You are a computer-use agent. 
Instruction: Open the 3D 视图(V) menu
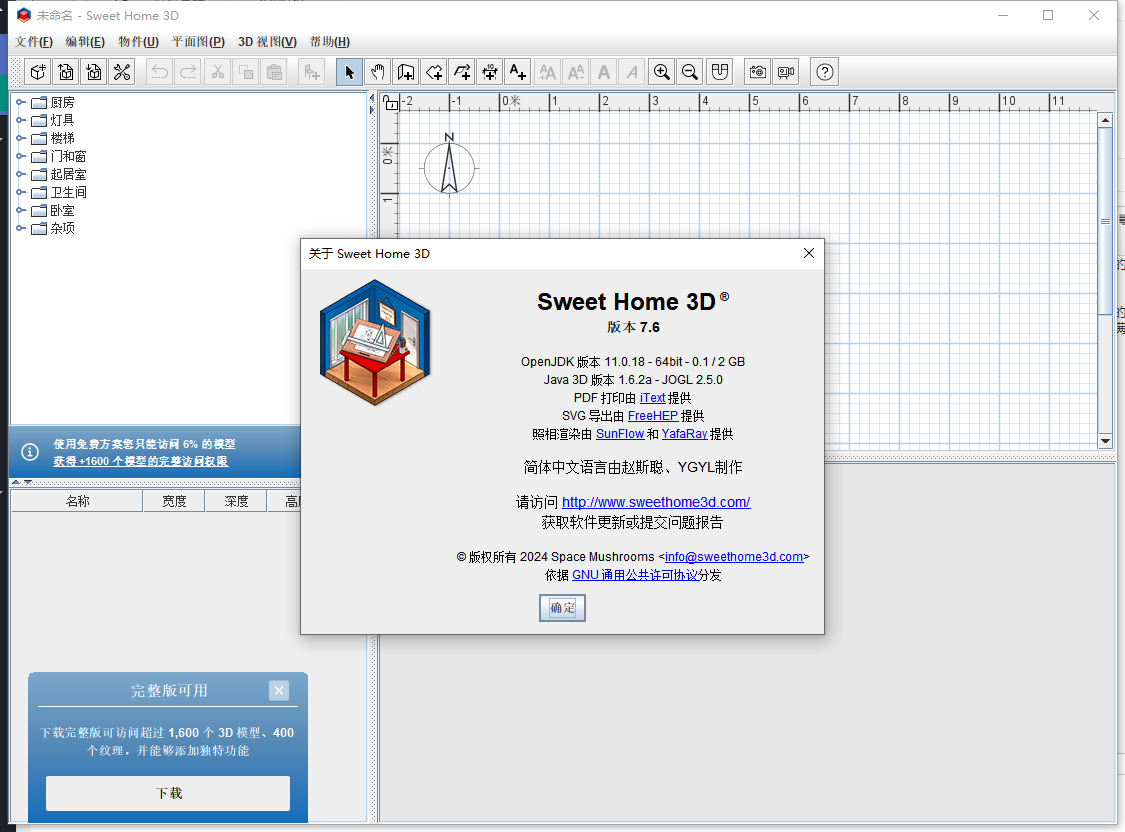(x=267, y=42)
